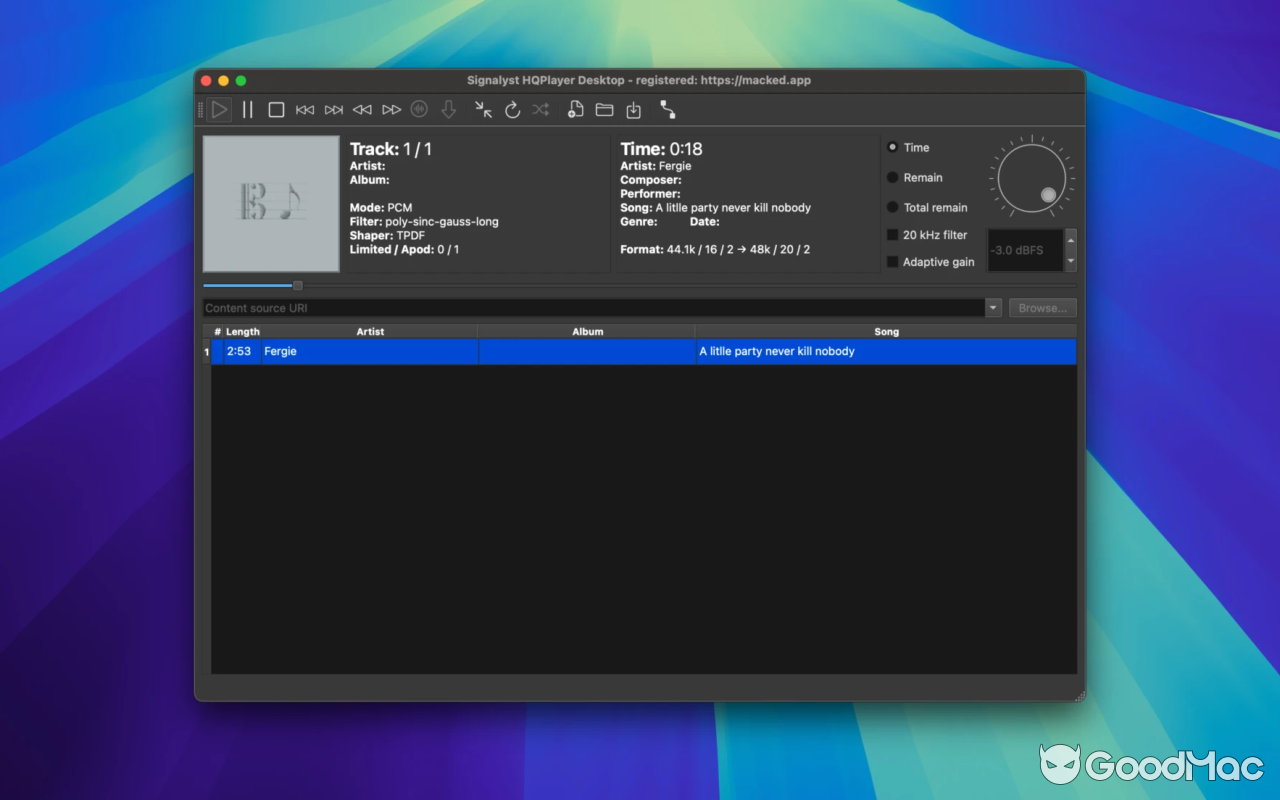Skip to the previous track

305,110
